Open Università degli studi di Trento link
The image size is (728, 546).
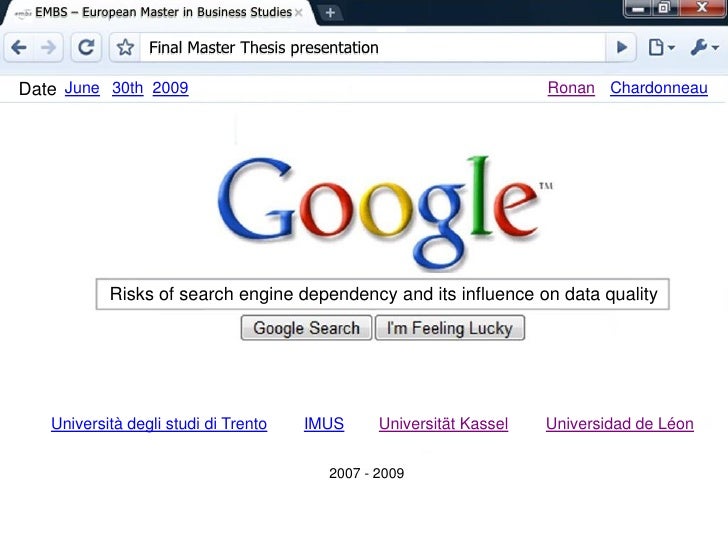tap(159, 424)
